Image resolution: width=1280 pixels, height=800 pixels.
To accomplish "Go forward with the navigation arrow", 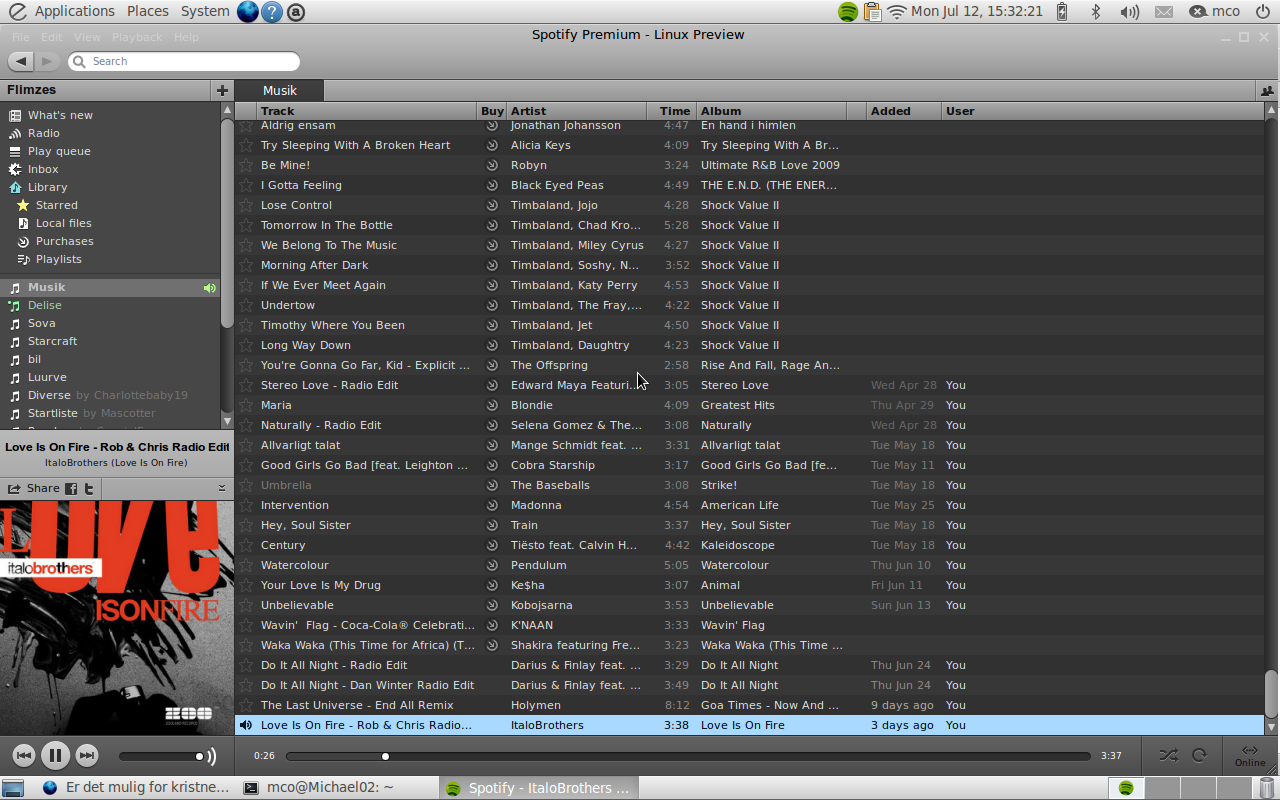I will click(47, 62).
